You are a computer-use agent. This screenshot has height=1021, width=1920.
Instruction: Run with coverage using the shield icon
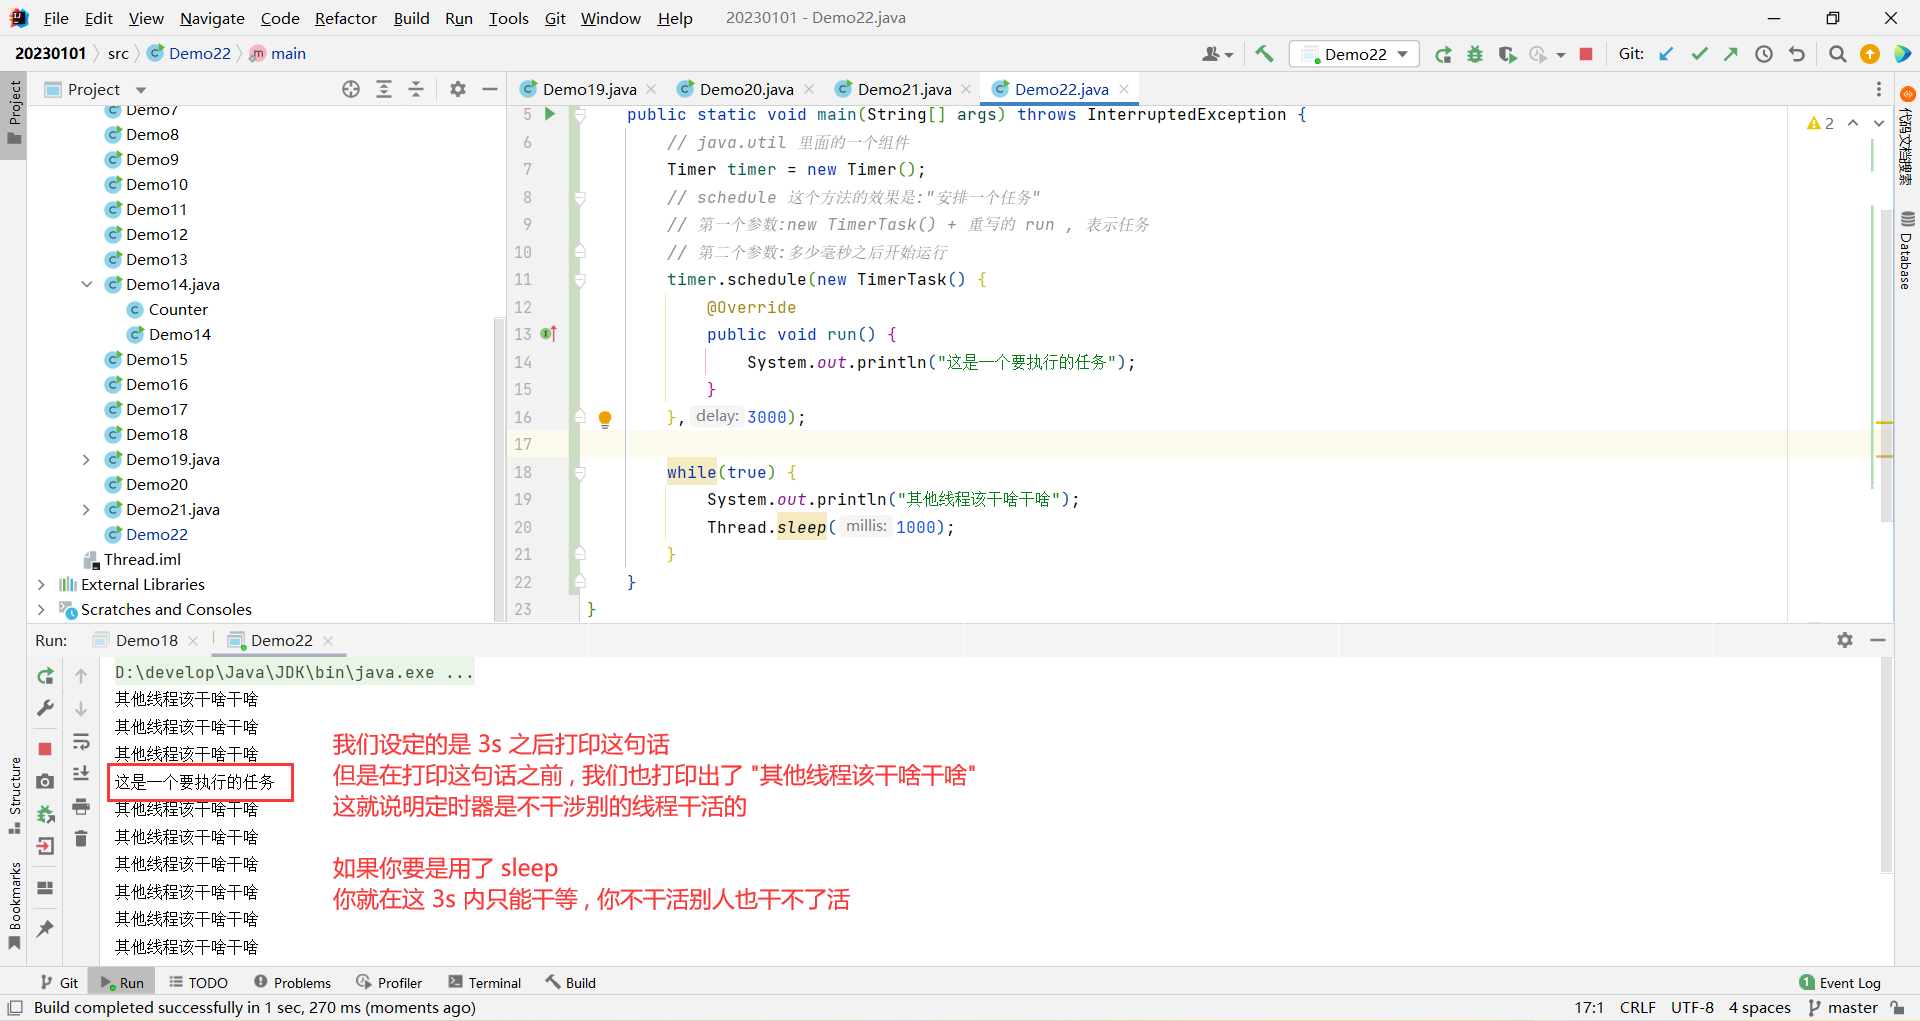pos(1507,54)
